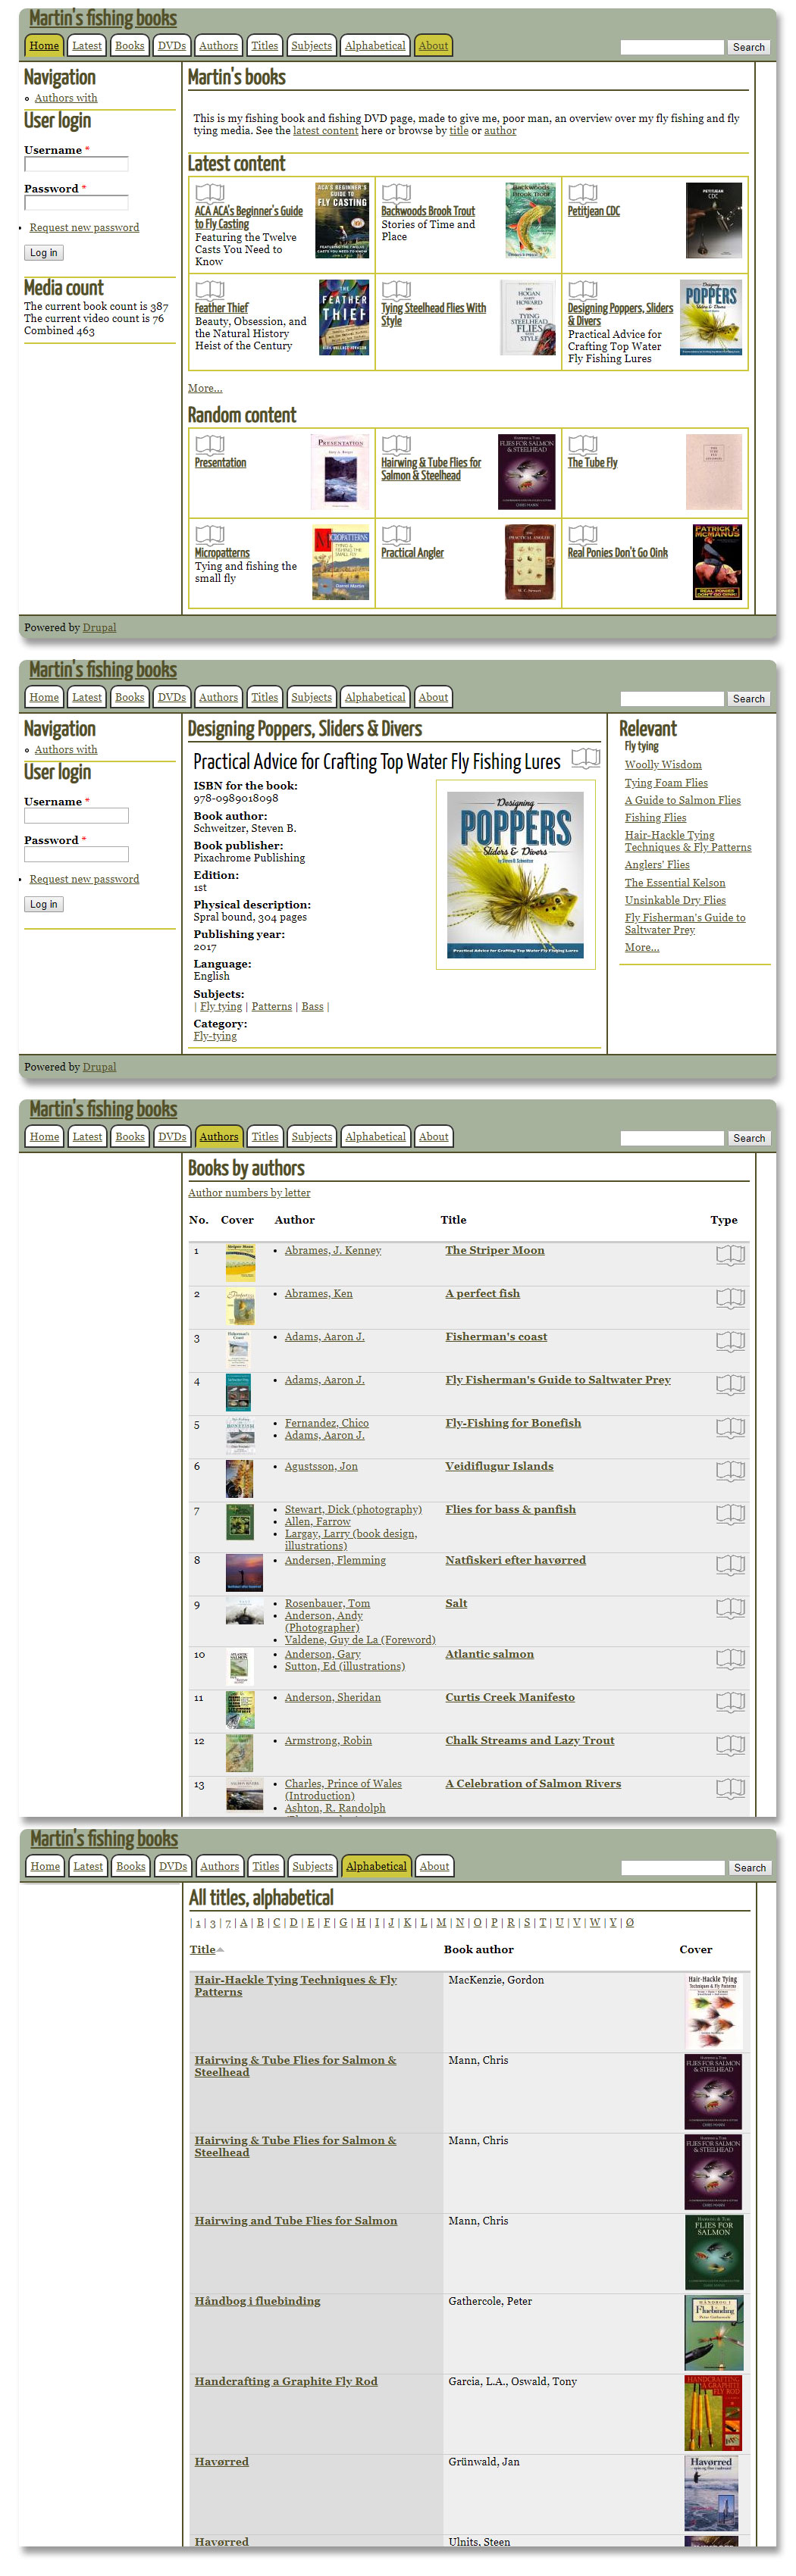This screenshot has height=2576, width=796.
Task: Click Feather Thief cover thumbnail
Action: pyautogui.click(x=343, y=318)
